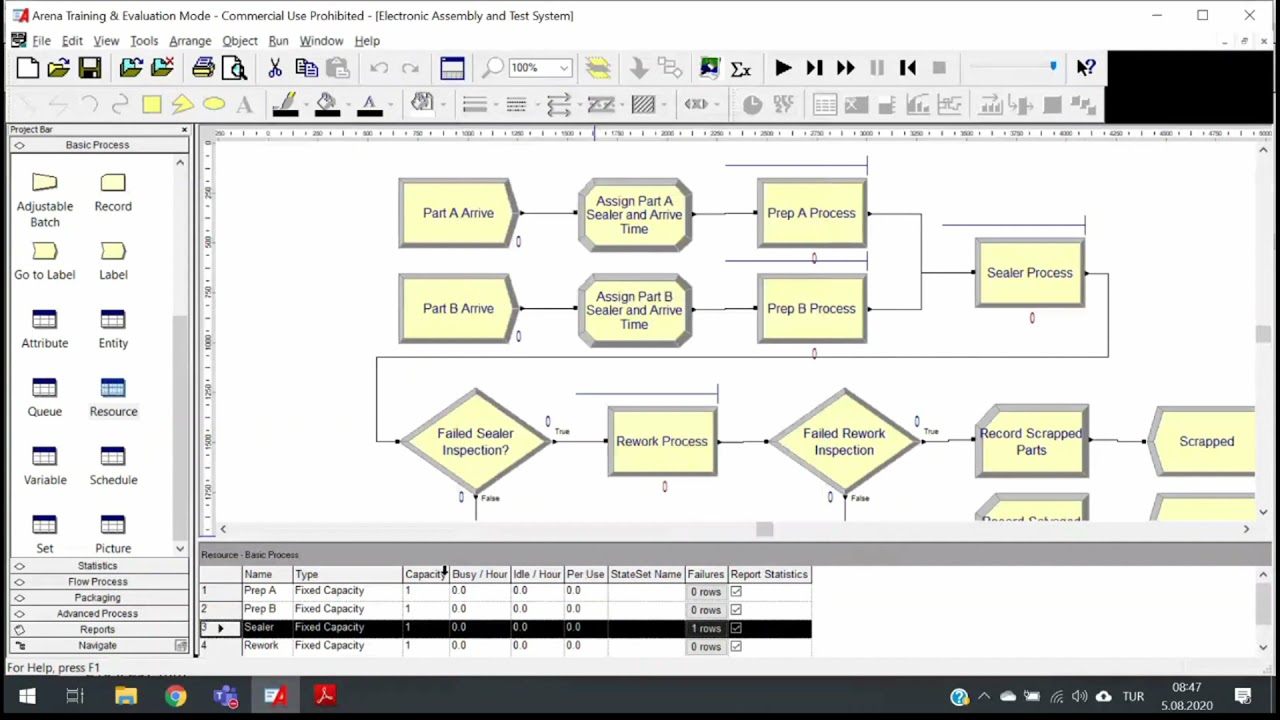This screenshot has width=1280, height=720.
Task: Pick the Adjustable Batch module
Action: coord(45,200)
